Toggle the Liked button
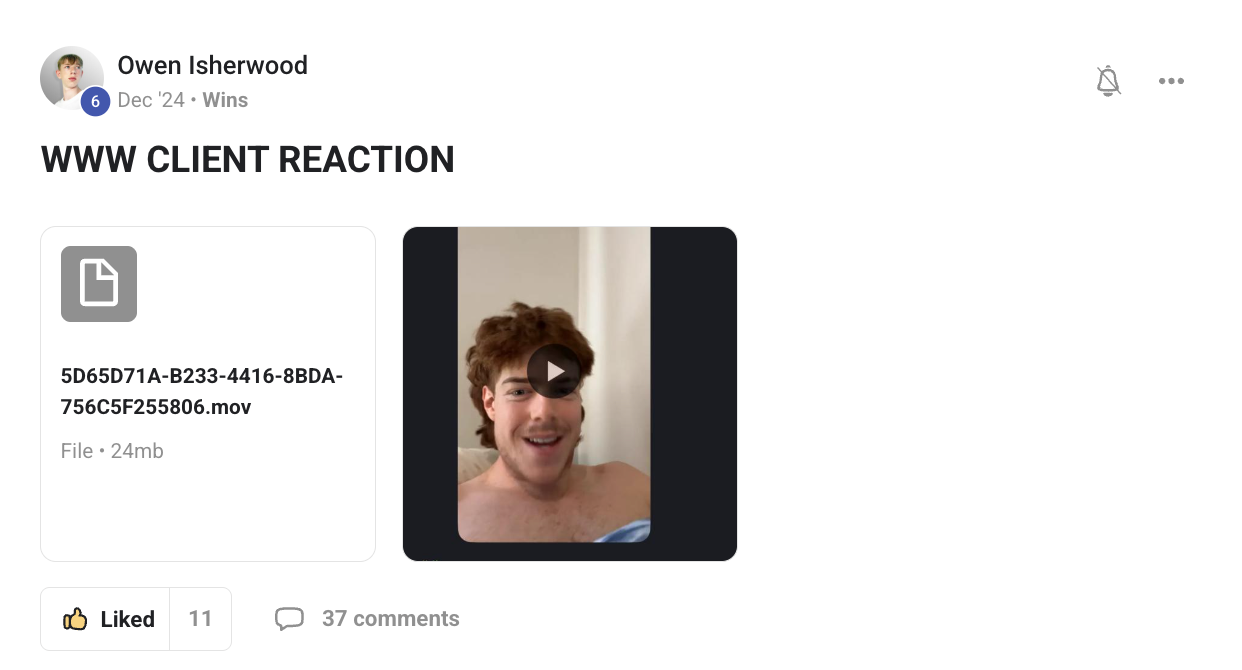This screenshot has height=670, width=1242. (107, 619)
